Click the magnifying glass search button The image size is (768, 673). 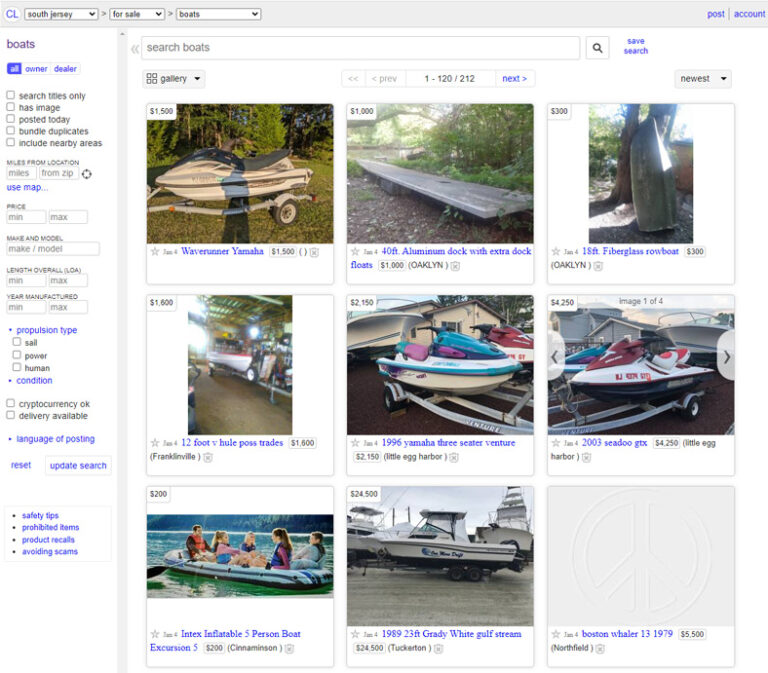tap(597, 48)
